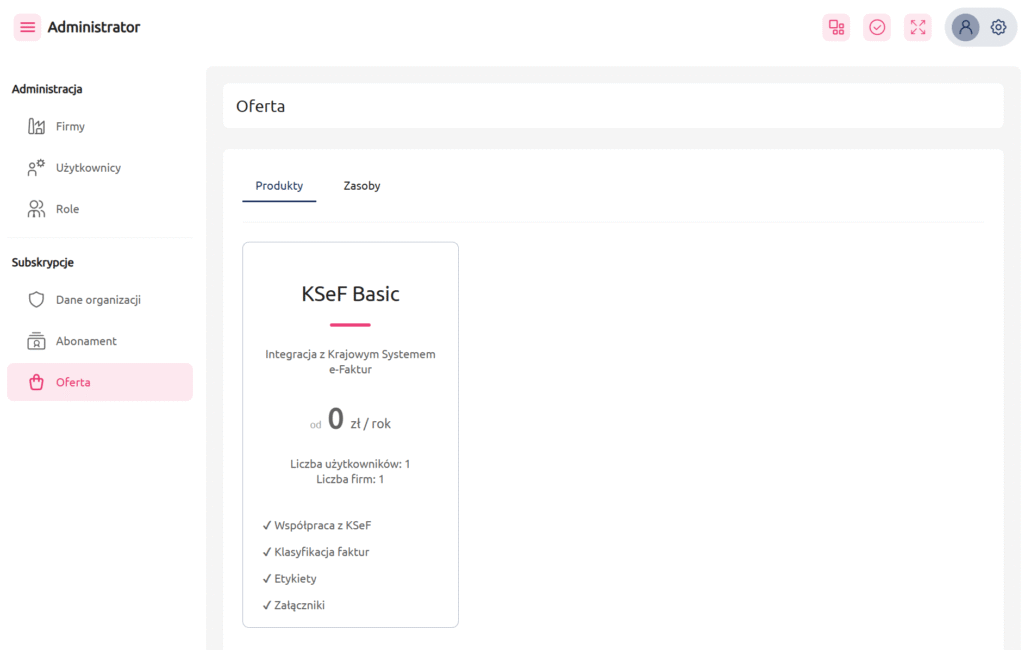Open Firmy in the sidebar
Viewport: 1024px width, 650px height.
coord(70,127)
